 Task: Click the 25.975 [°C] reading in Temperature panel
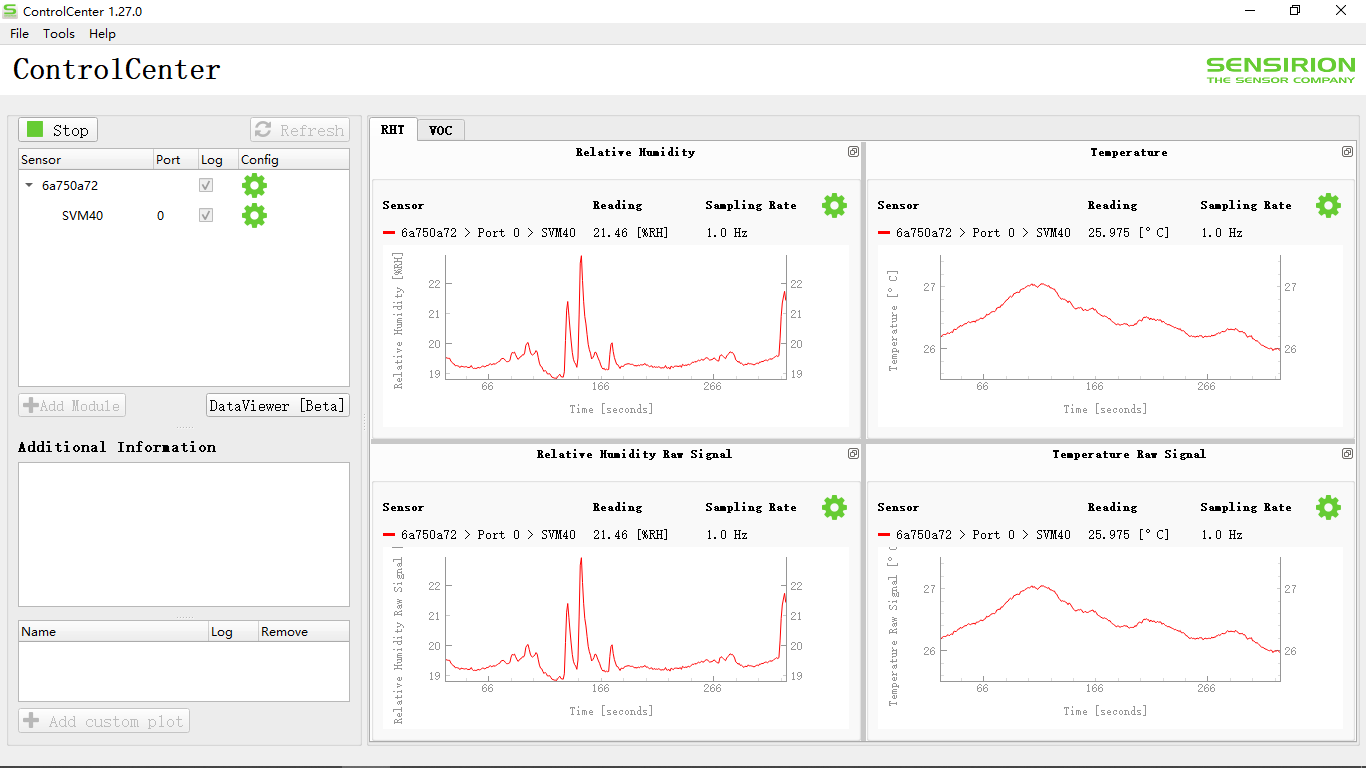[x=1129, y=233]
